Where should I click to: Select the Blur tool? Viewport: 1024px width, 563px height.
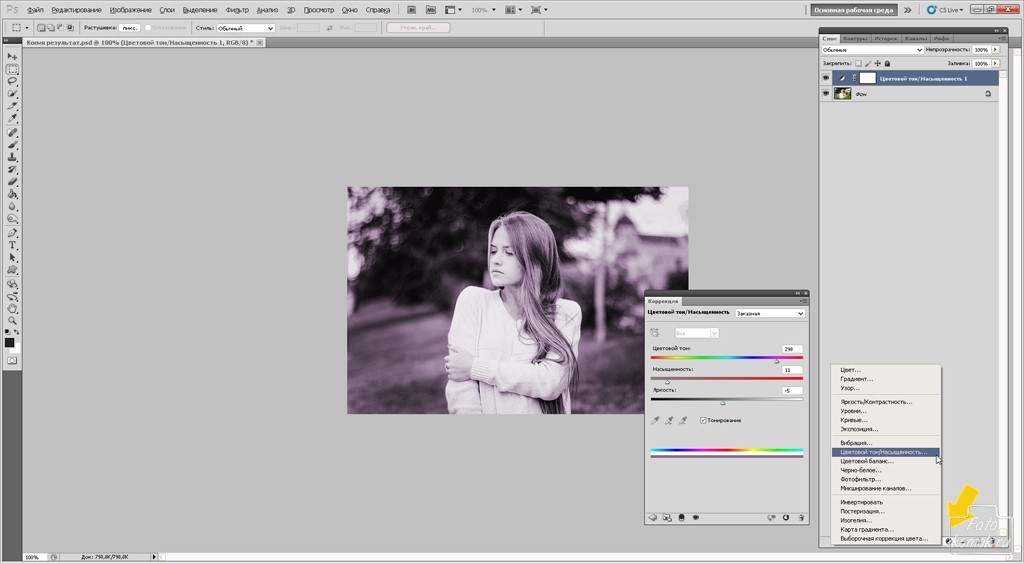pyautogui.click(x=12, y=206)
